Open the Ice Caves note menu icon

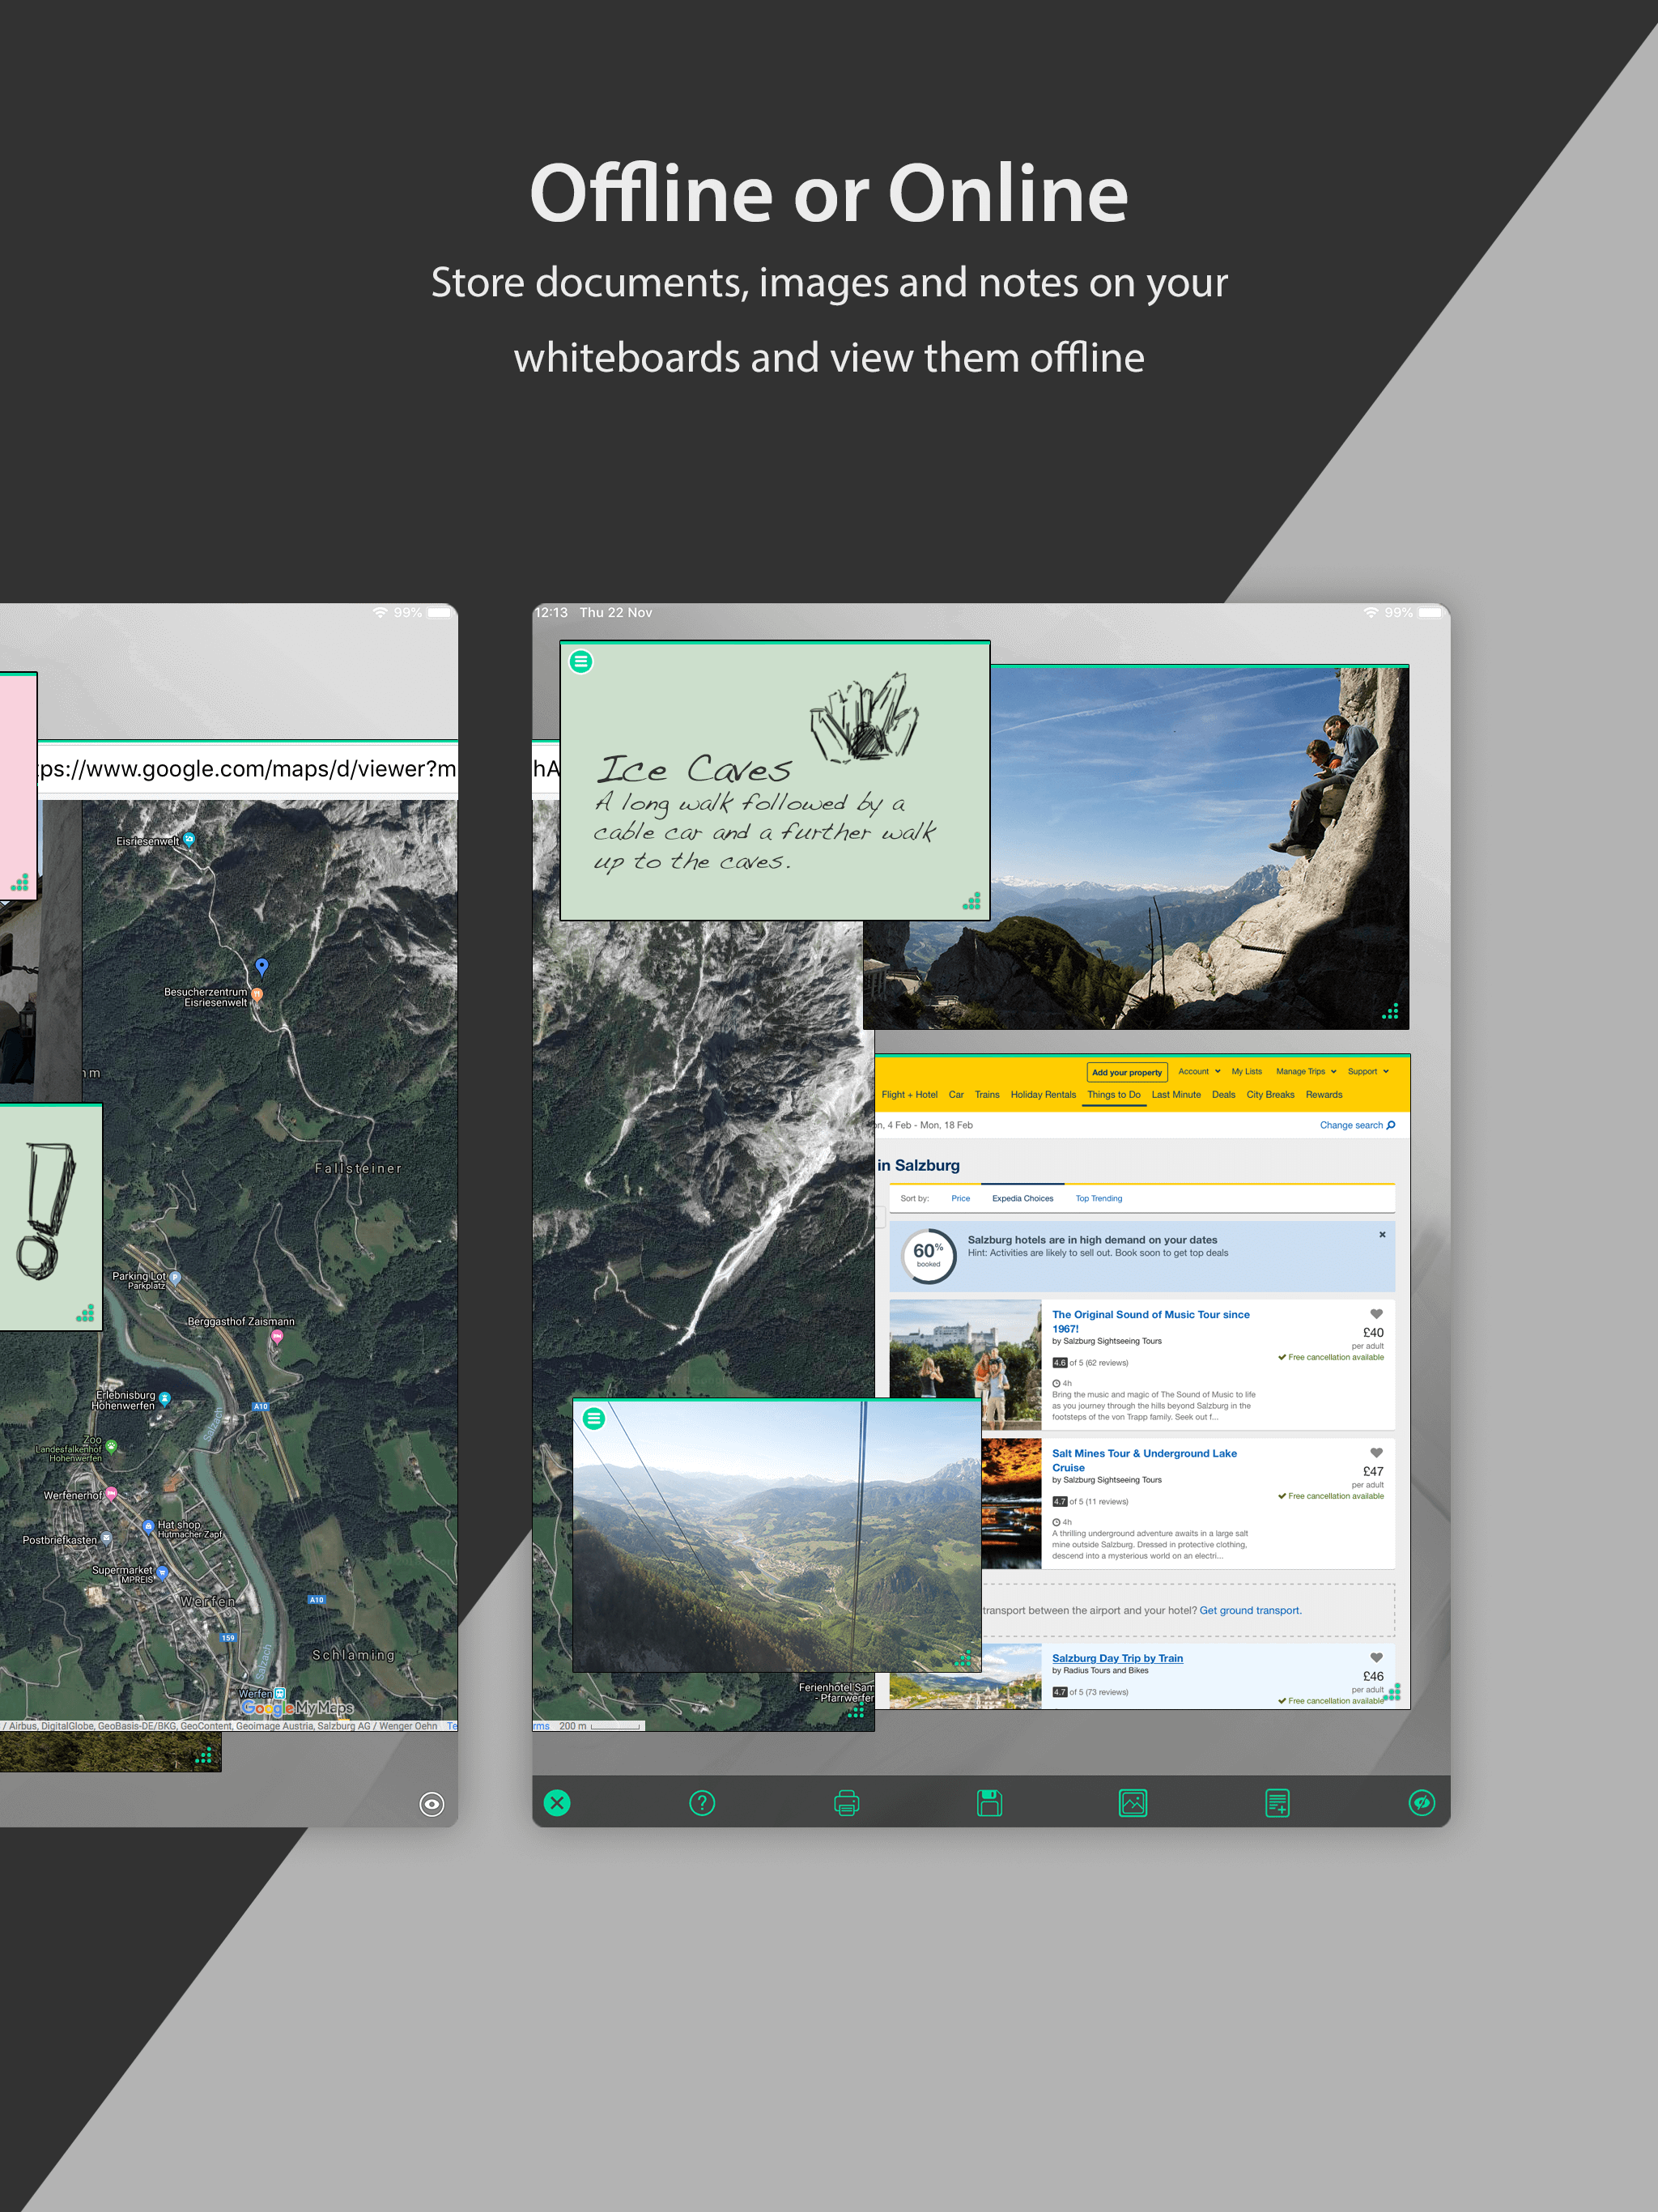pos(581,661)
